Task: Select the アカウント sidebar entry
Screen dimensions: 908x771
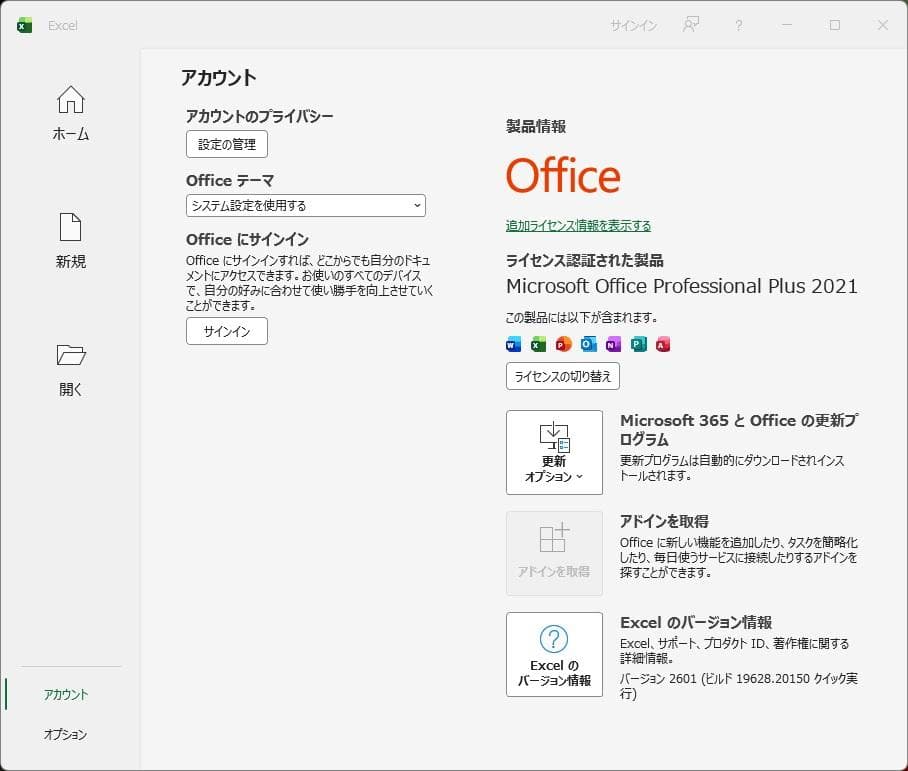Action: click(65, 693)
